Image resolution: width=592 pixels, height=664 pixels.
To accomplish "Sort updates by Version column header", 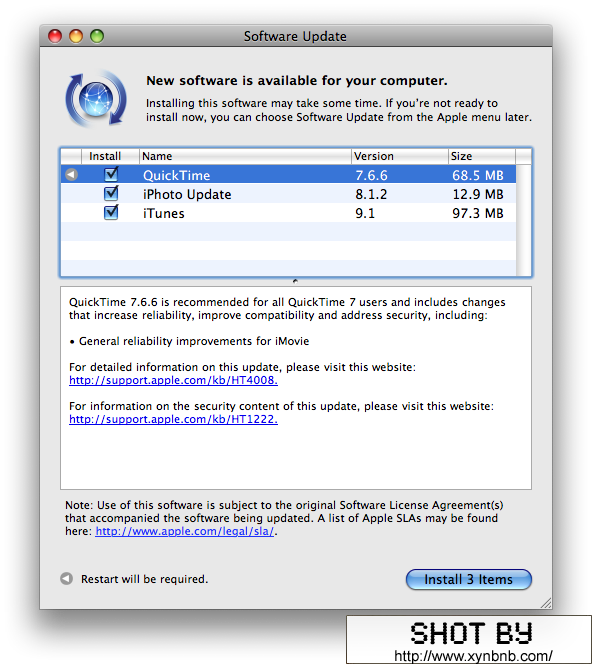I will pos(399,156).
